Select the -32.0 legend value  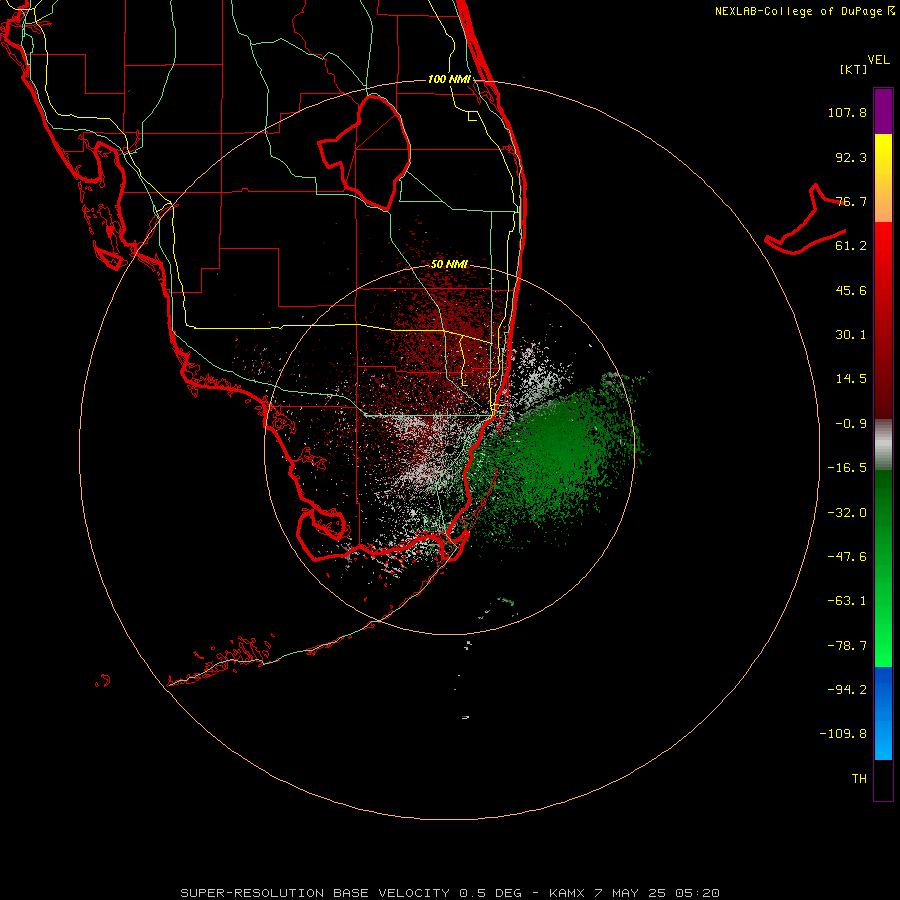[x=847, y=513]
